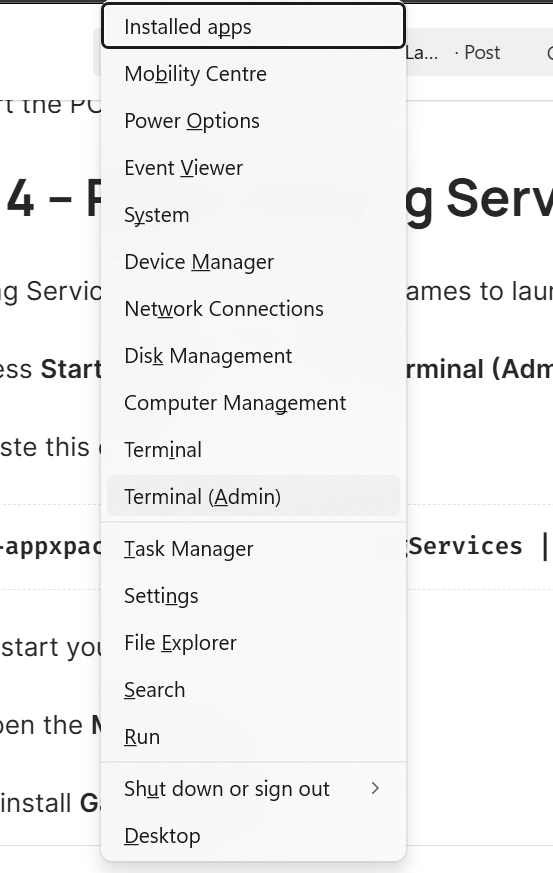
Task: Open Settings from the menu
Action: pyautogui.click(x=253, y=596)
